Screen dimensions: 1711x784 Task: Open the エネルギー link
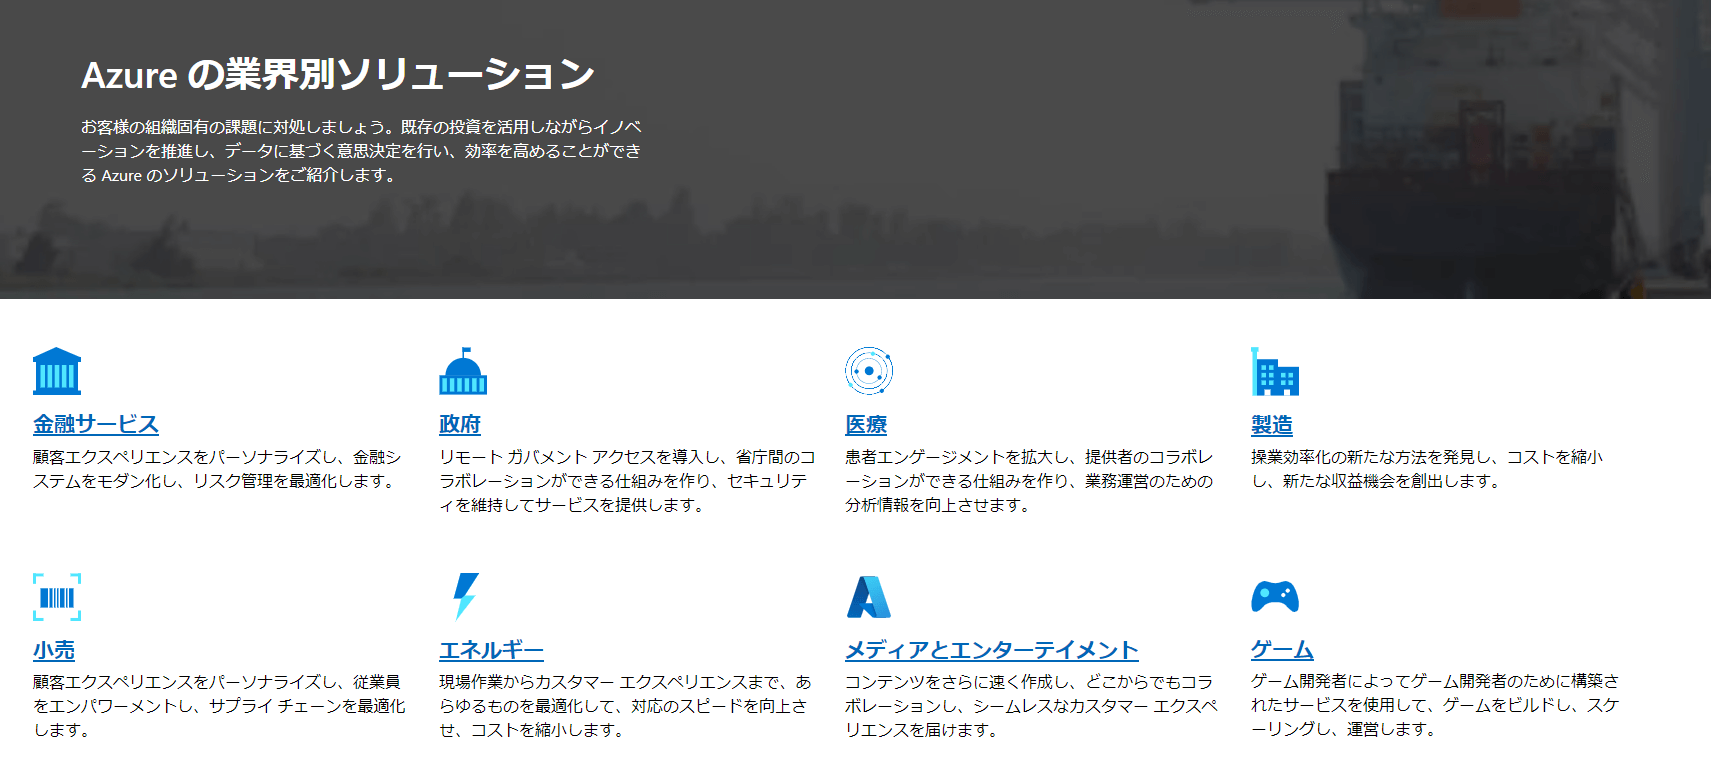491,650
